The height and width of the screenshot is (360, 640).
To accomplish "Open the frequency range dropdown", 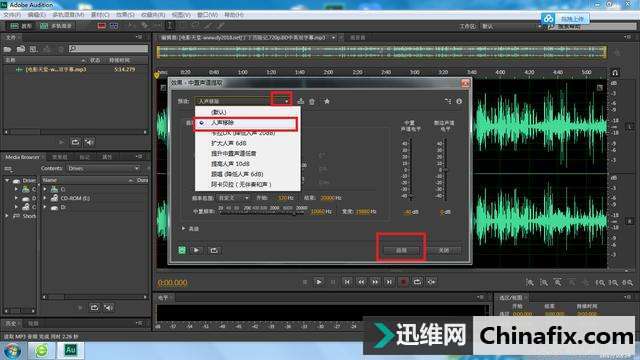I will [233, 198].
